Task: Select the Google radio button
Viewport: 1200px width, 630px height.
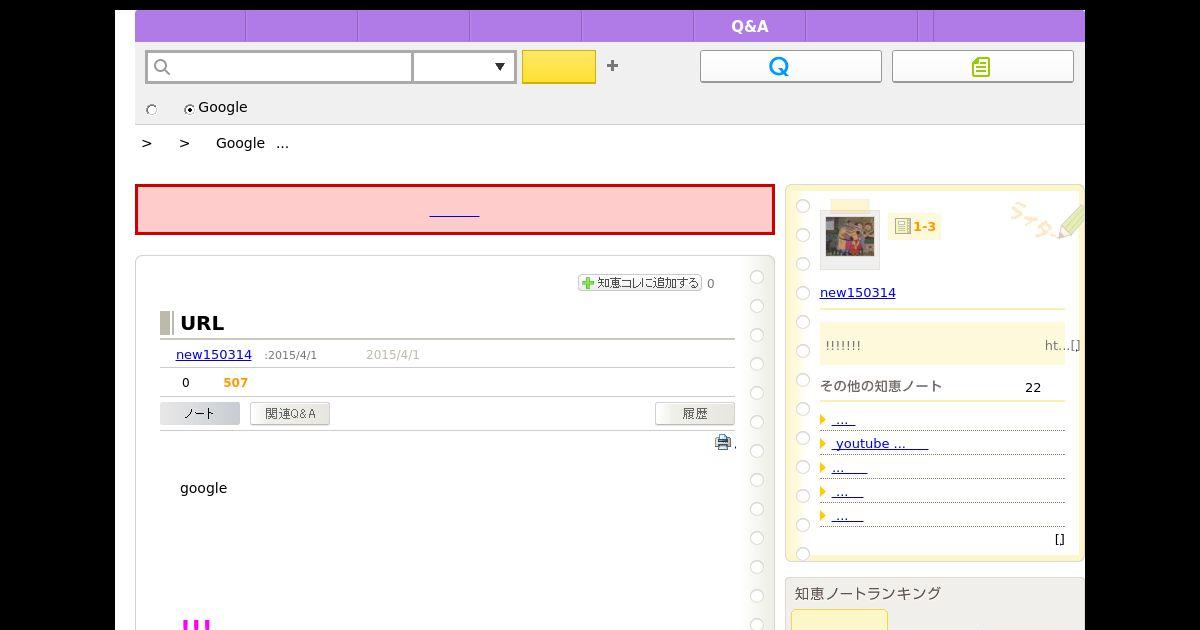Action: click(189, 109)
